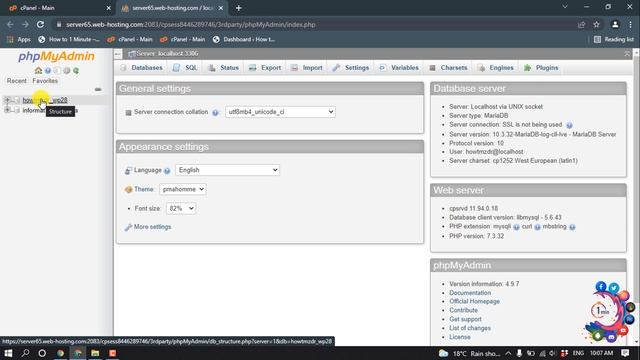Open Server connection collation dropdown
Image resolution: width=640 pixels, height=360 pixels.
coord(280,112)
